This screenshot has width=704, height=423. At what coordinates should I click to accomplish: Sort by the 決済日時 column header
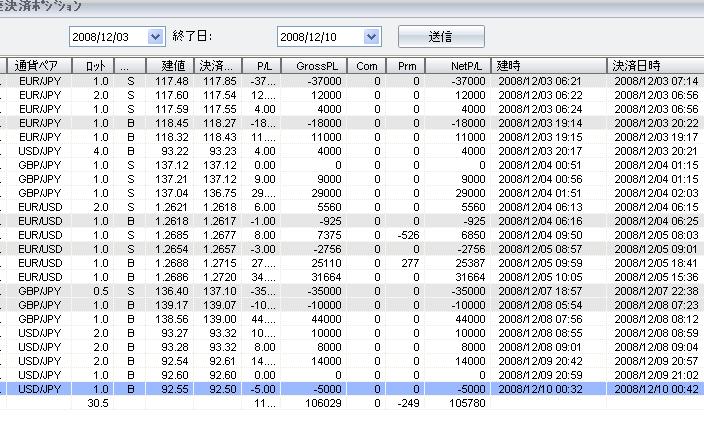[656, 66]
